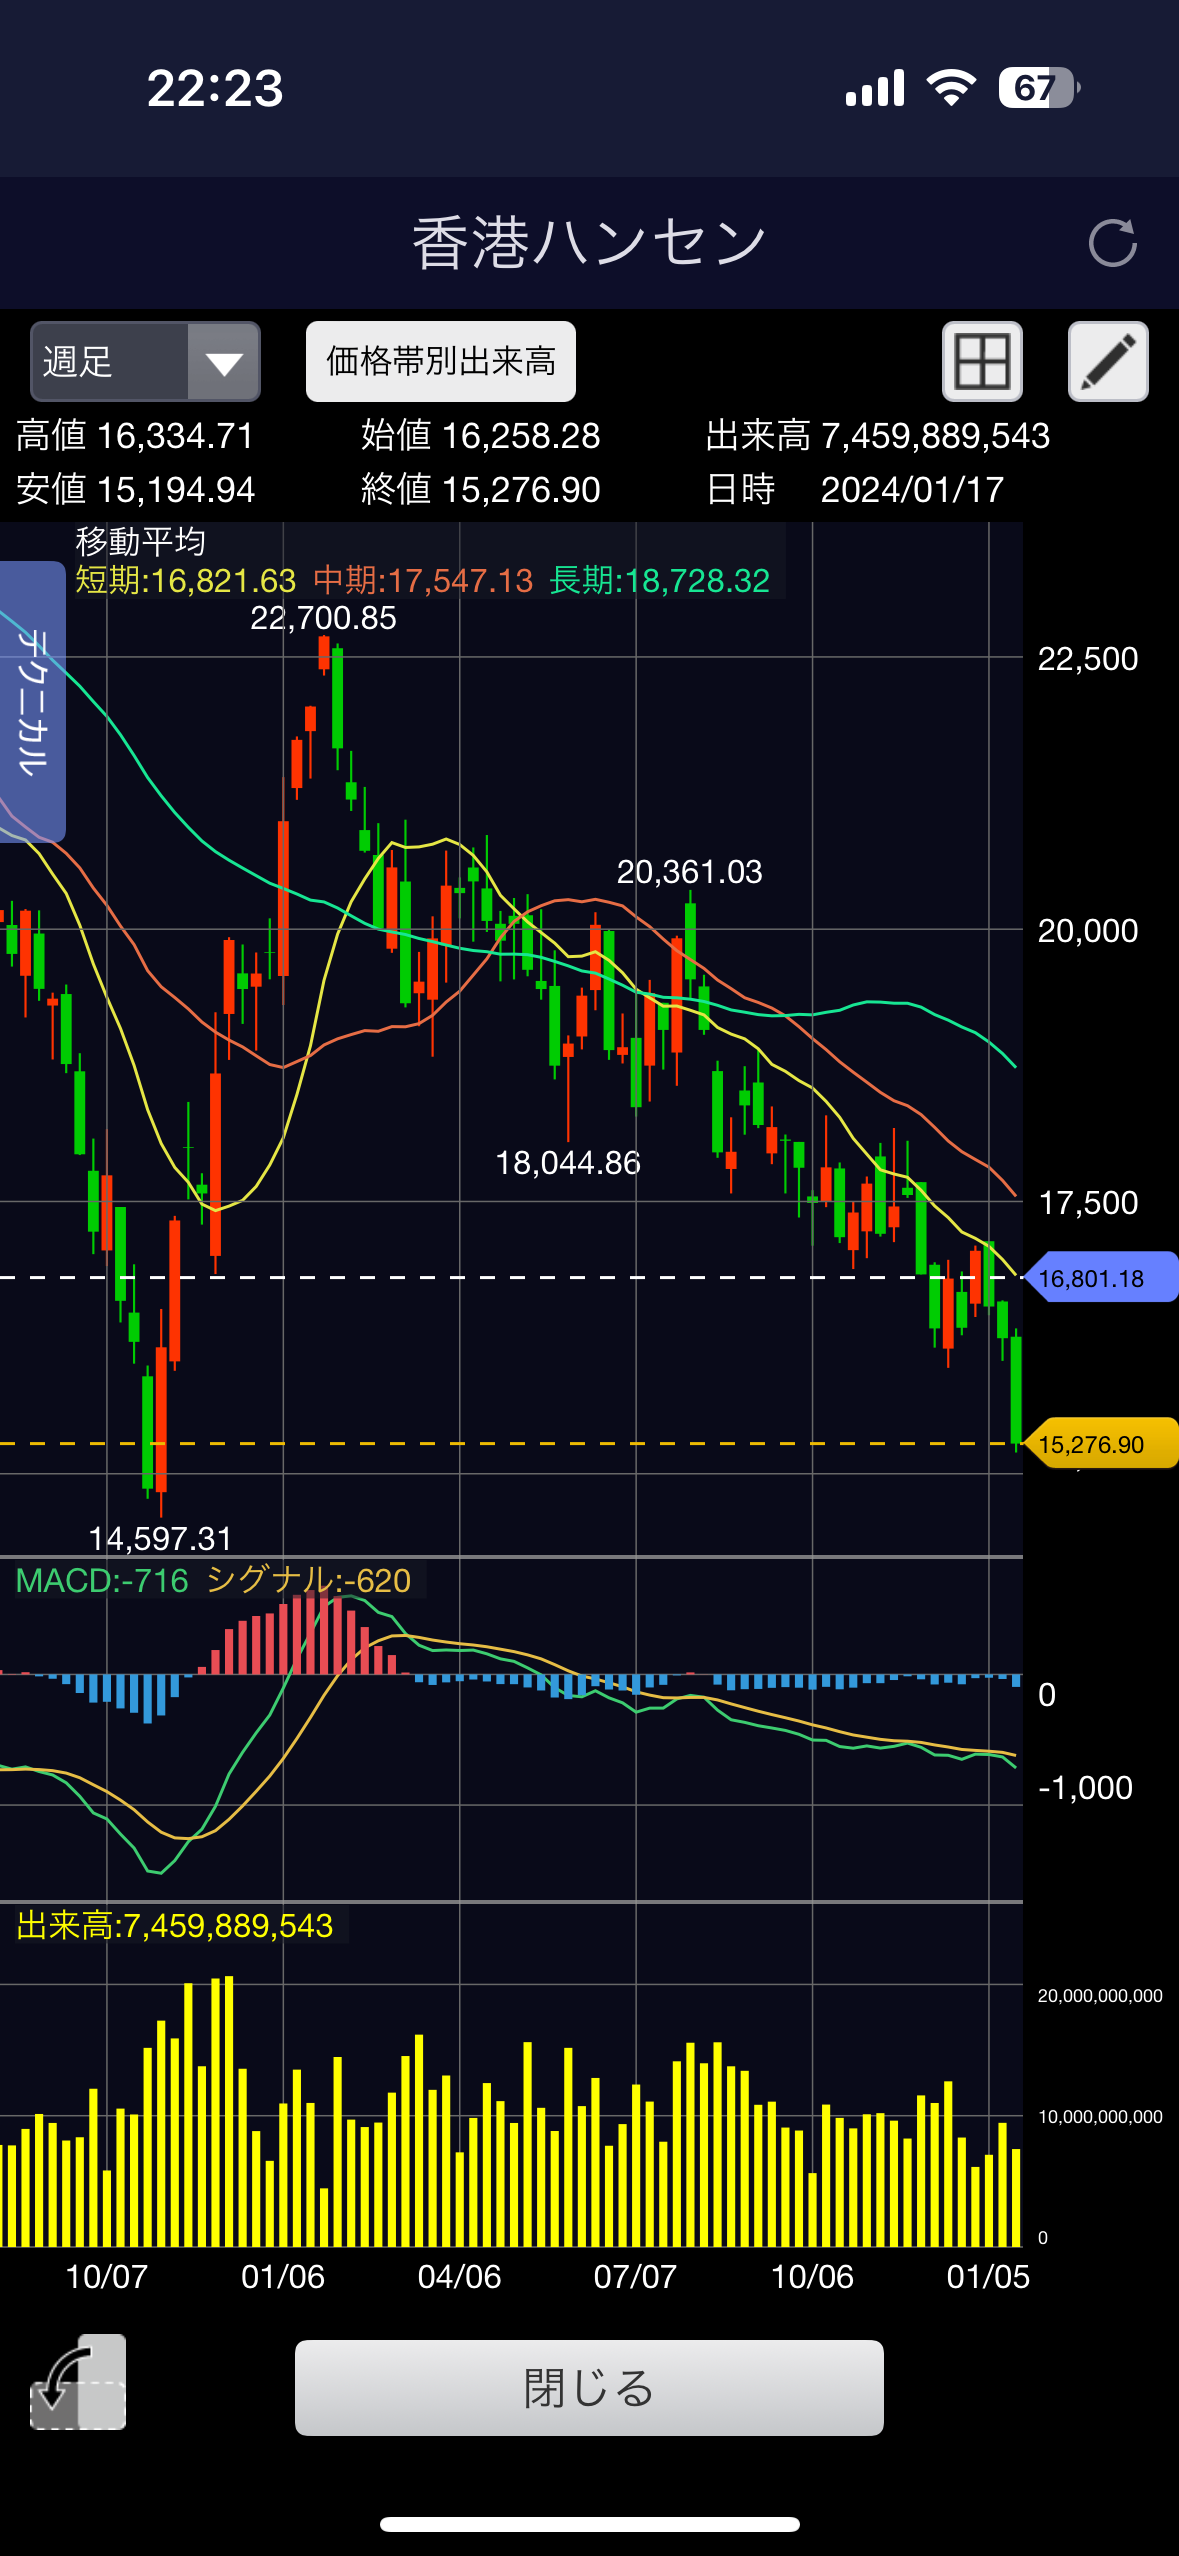Tap the 日時 2024/01/17 value
1179x2556 pixels.
click(x=855, y=490)
